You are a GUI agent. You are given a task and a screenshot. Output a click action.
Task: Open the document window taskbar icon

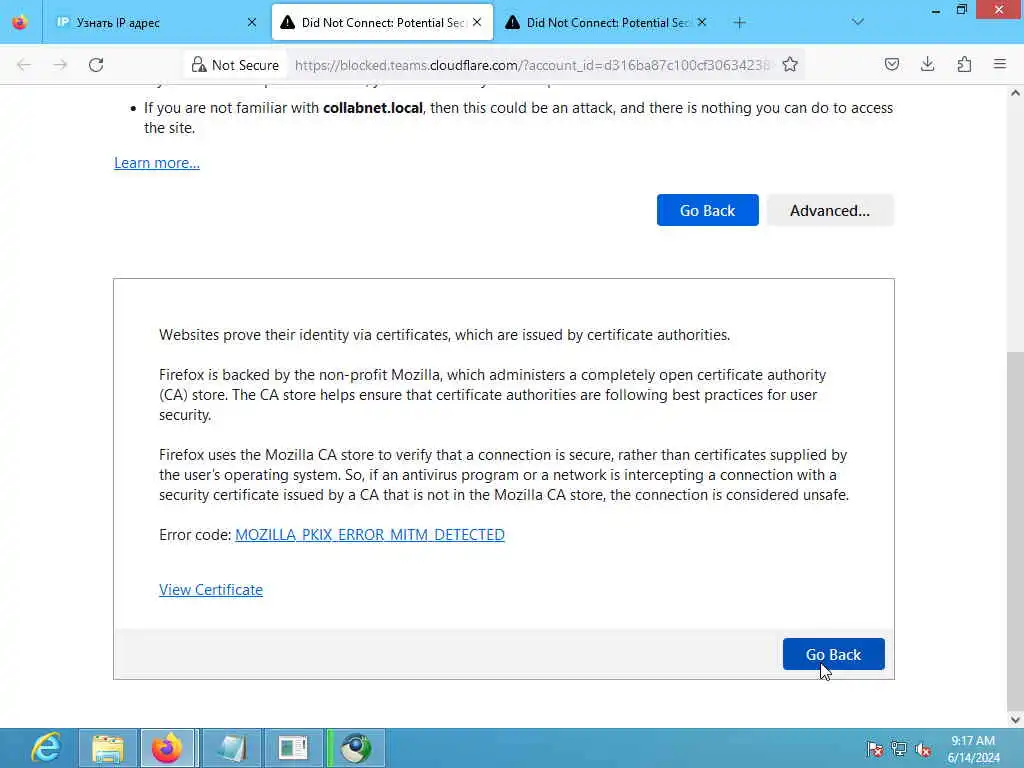point(293,748)
